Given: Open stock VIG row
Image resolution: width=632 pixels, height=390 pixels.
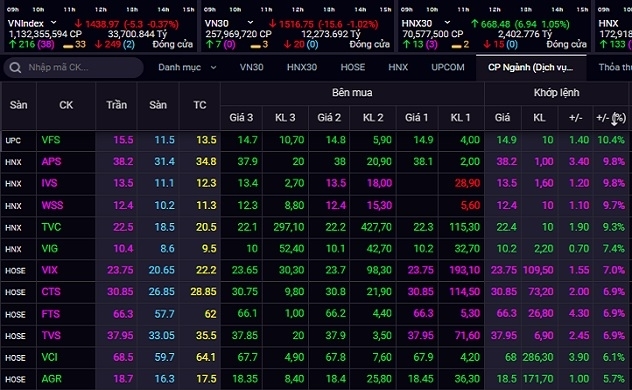Looking at the screenshot, I should (316, 249).
